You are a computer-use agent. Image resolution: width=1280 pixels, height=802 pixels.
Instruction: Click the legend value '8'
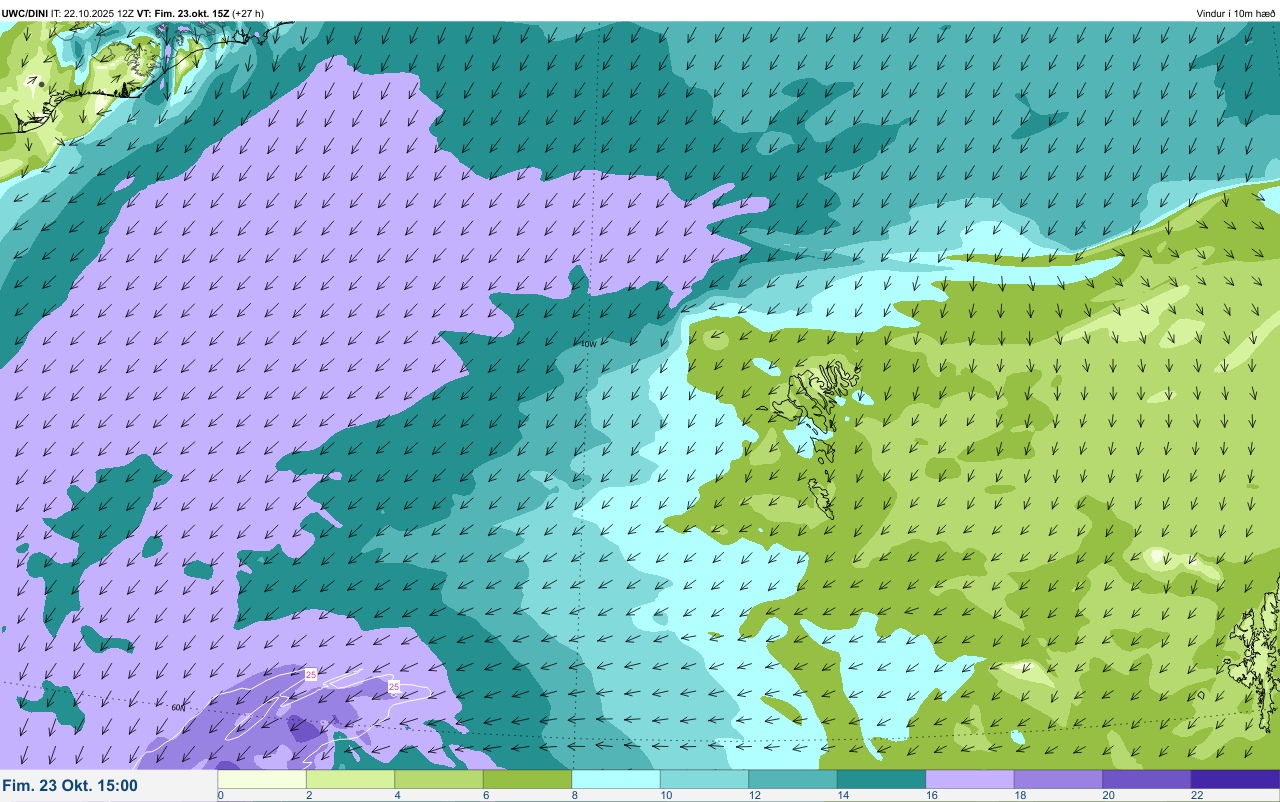click(x=575, y=795)
